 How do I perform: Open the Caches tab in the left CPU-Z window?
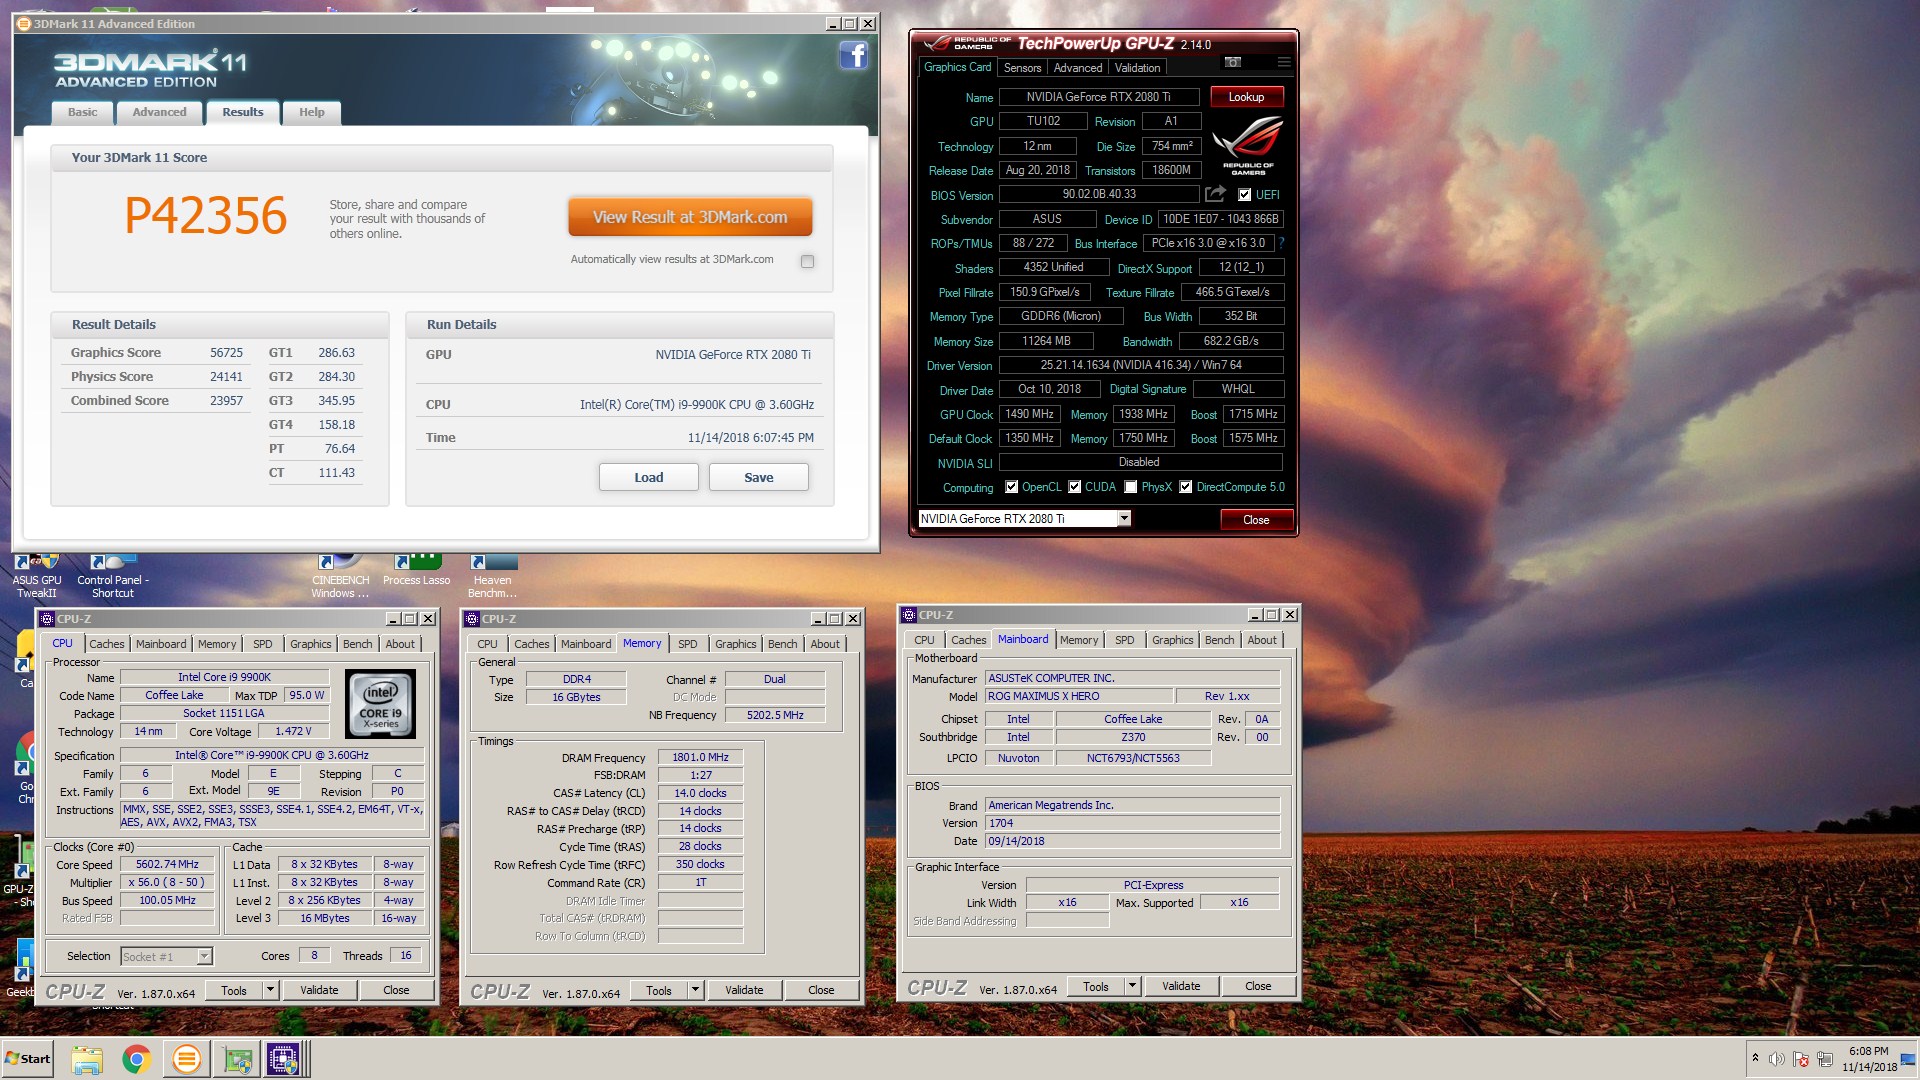[x=107, y=644]
